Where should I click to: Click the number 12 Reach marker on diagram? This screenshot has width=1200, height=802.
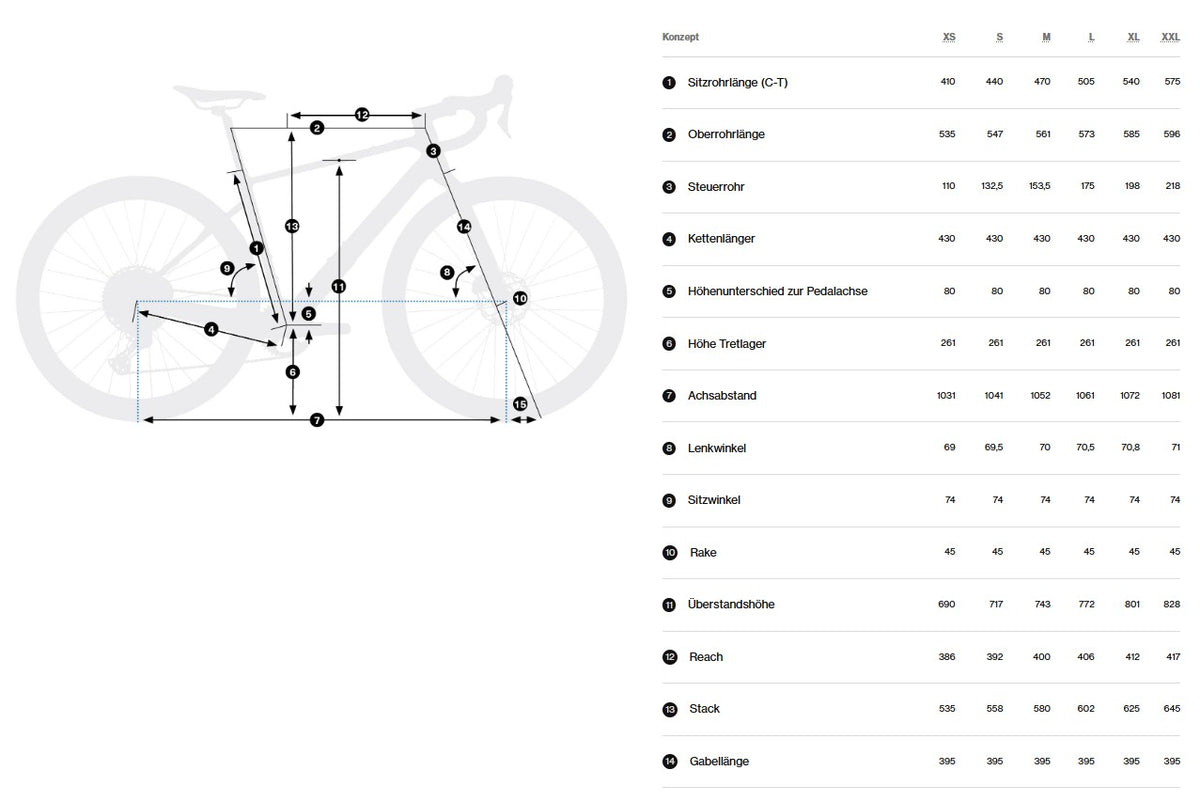pos(362,115)
